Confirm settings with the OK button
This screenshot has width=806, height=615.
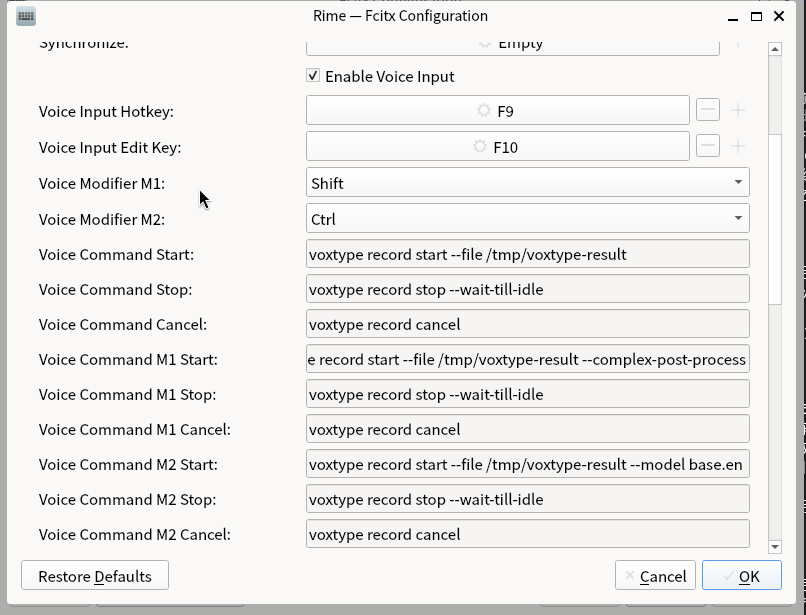[x=741, y=576]
